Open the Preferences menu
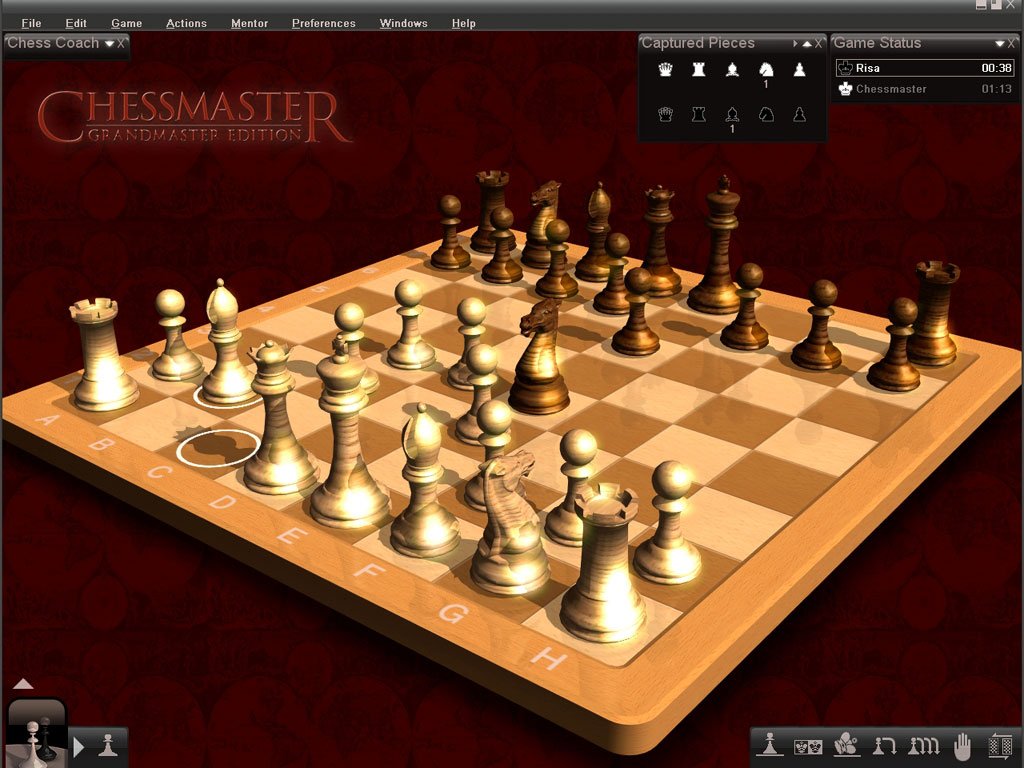 (x=323, y=23)
